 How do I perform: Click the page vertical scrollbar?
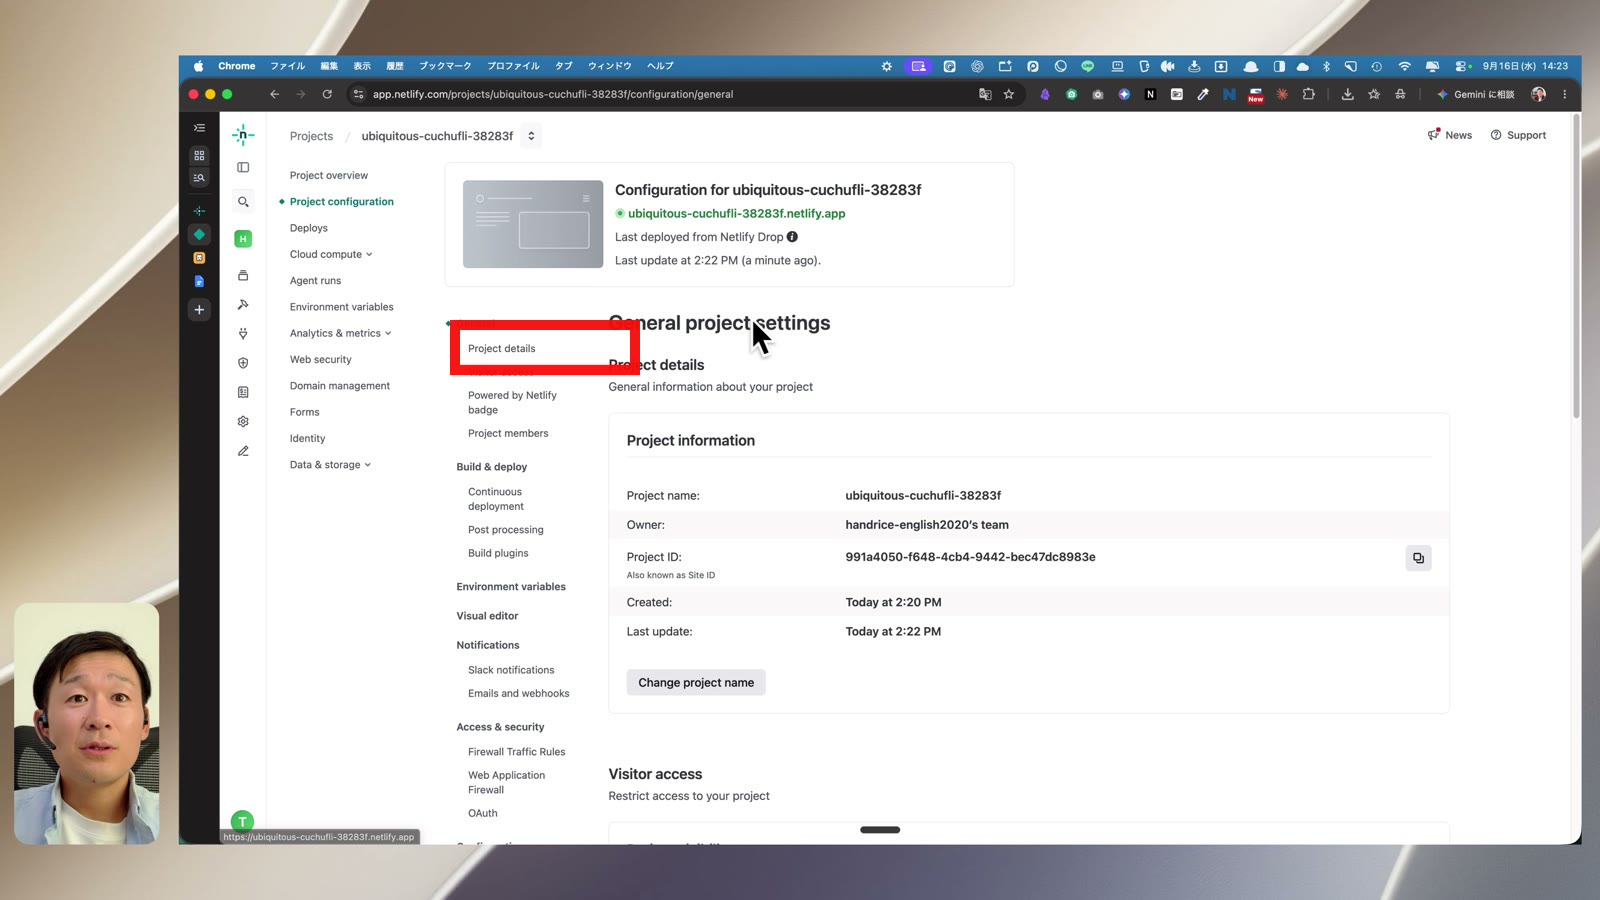click(x=1577, y=268)
